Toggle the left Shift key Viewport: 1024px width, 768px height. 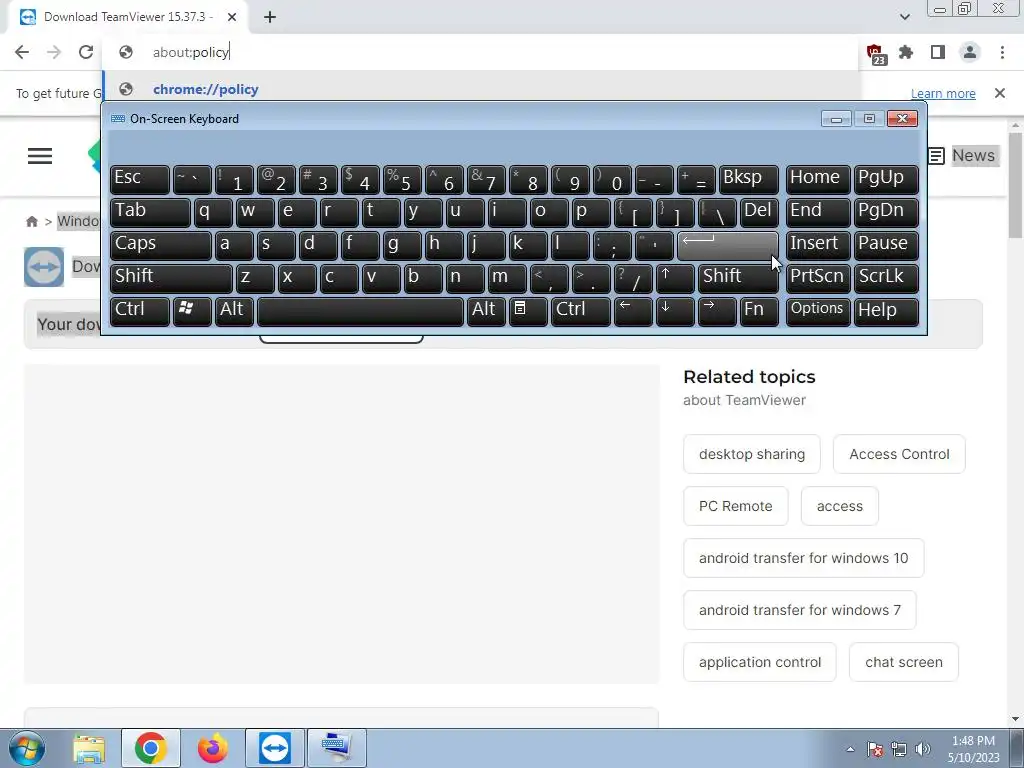pyautogui.click(x=170, y=278)
